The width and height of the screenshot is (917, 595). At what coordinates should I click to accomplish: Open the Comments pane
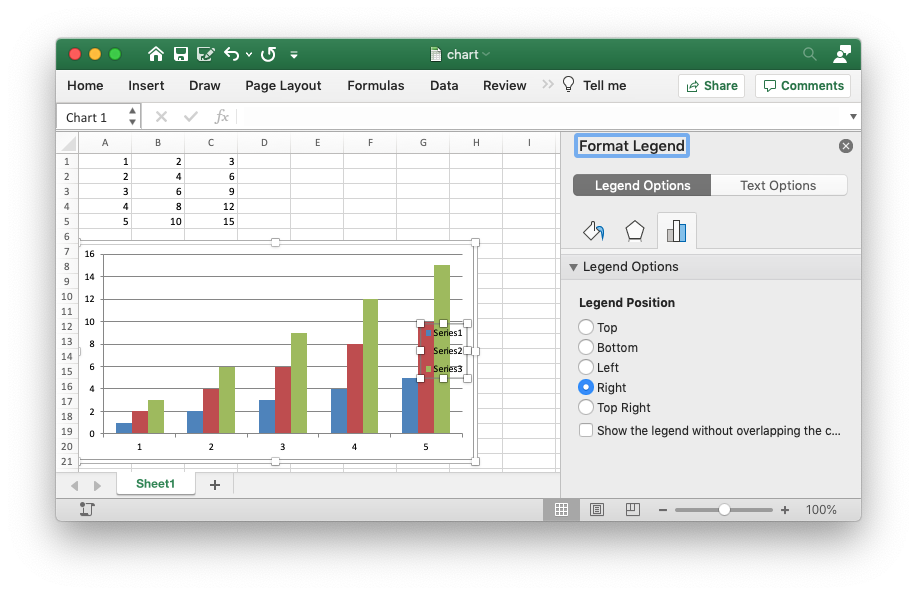[803, 86]
